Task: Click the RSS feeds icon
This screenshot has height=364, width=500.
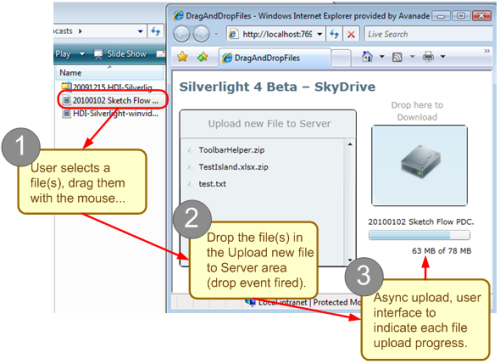Action: pos(397,57)
